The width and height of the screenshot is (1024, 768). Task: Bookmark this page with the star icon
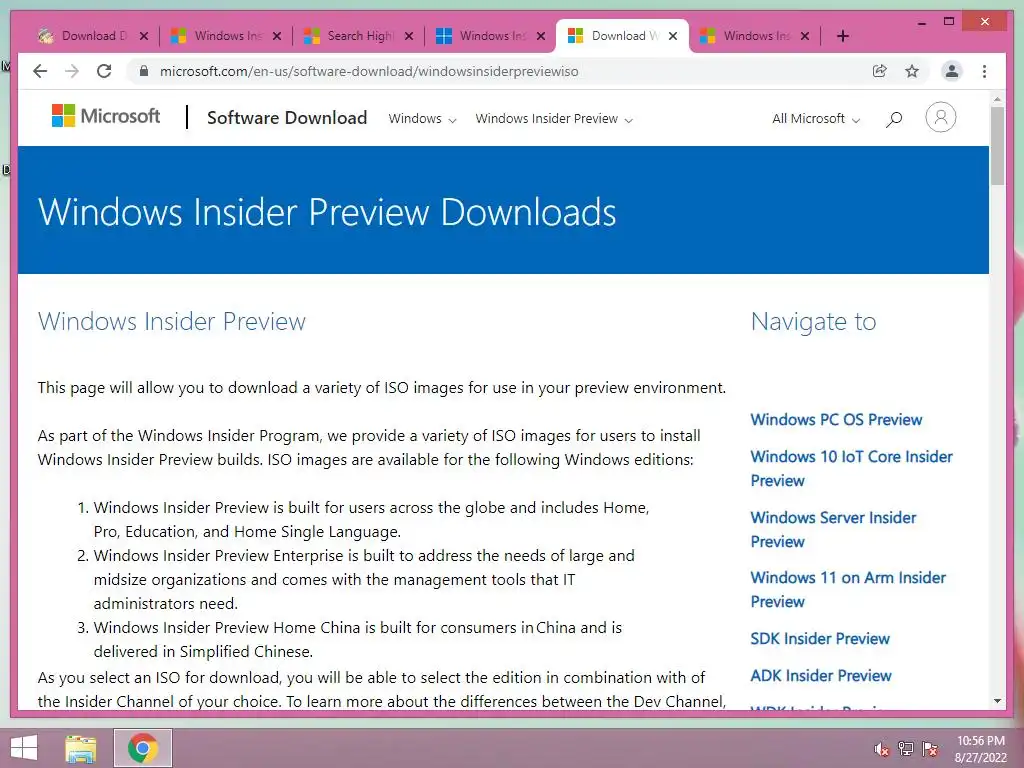coord(912,71)
